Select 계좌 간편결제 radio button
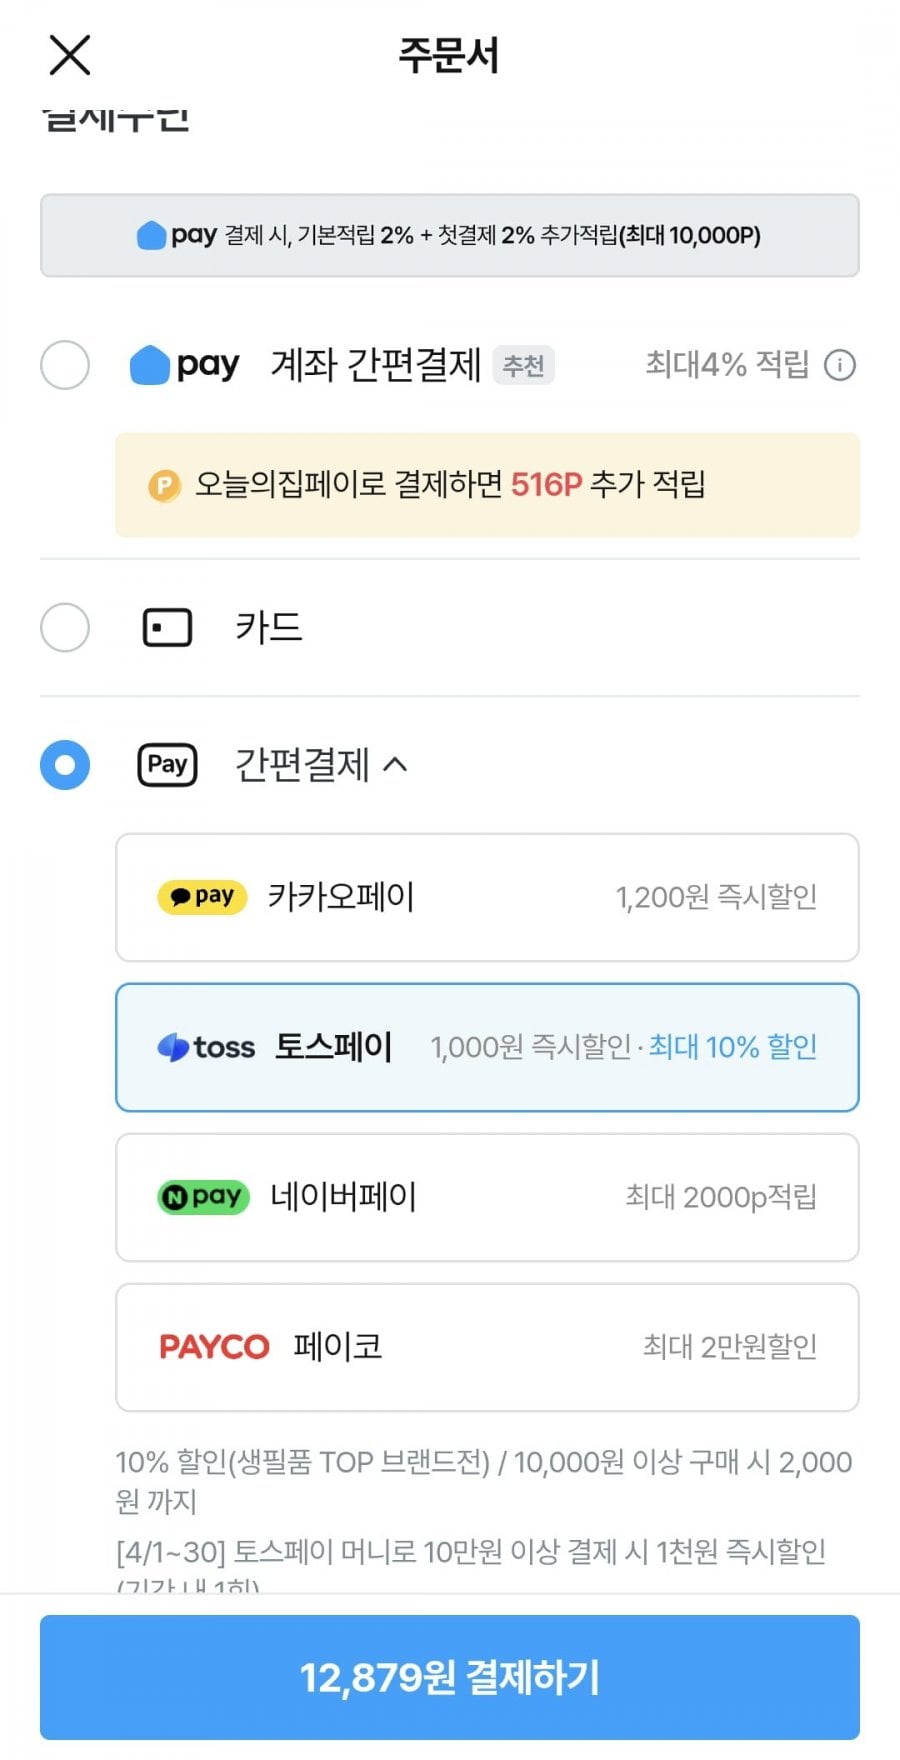The width and height of the screenshot is (900, 1760). 65,364
